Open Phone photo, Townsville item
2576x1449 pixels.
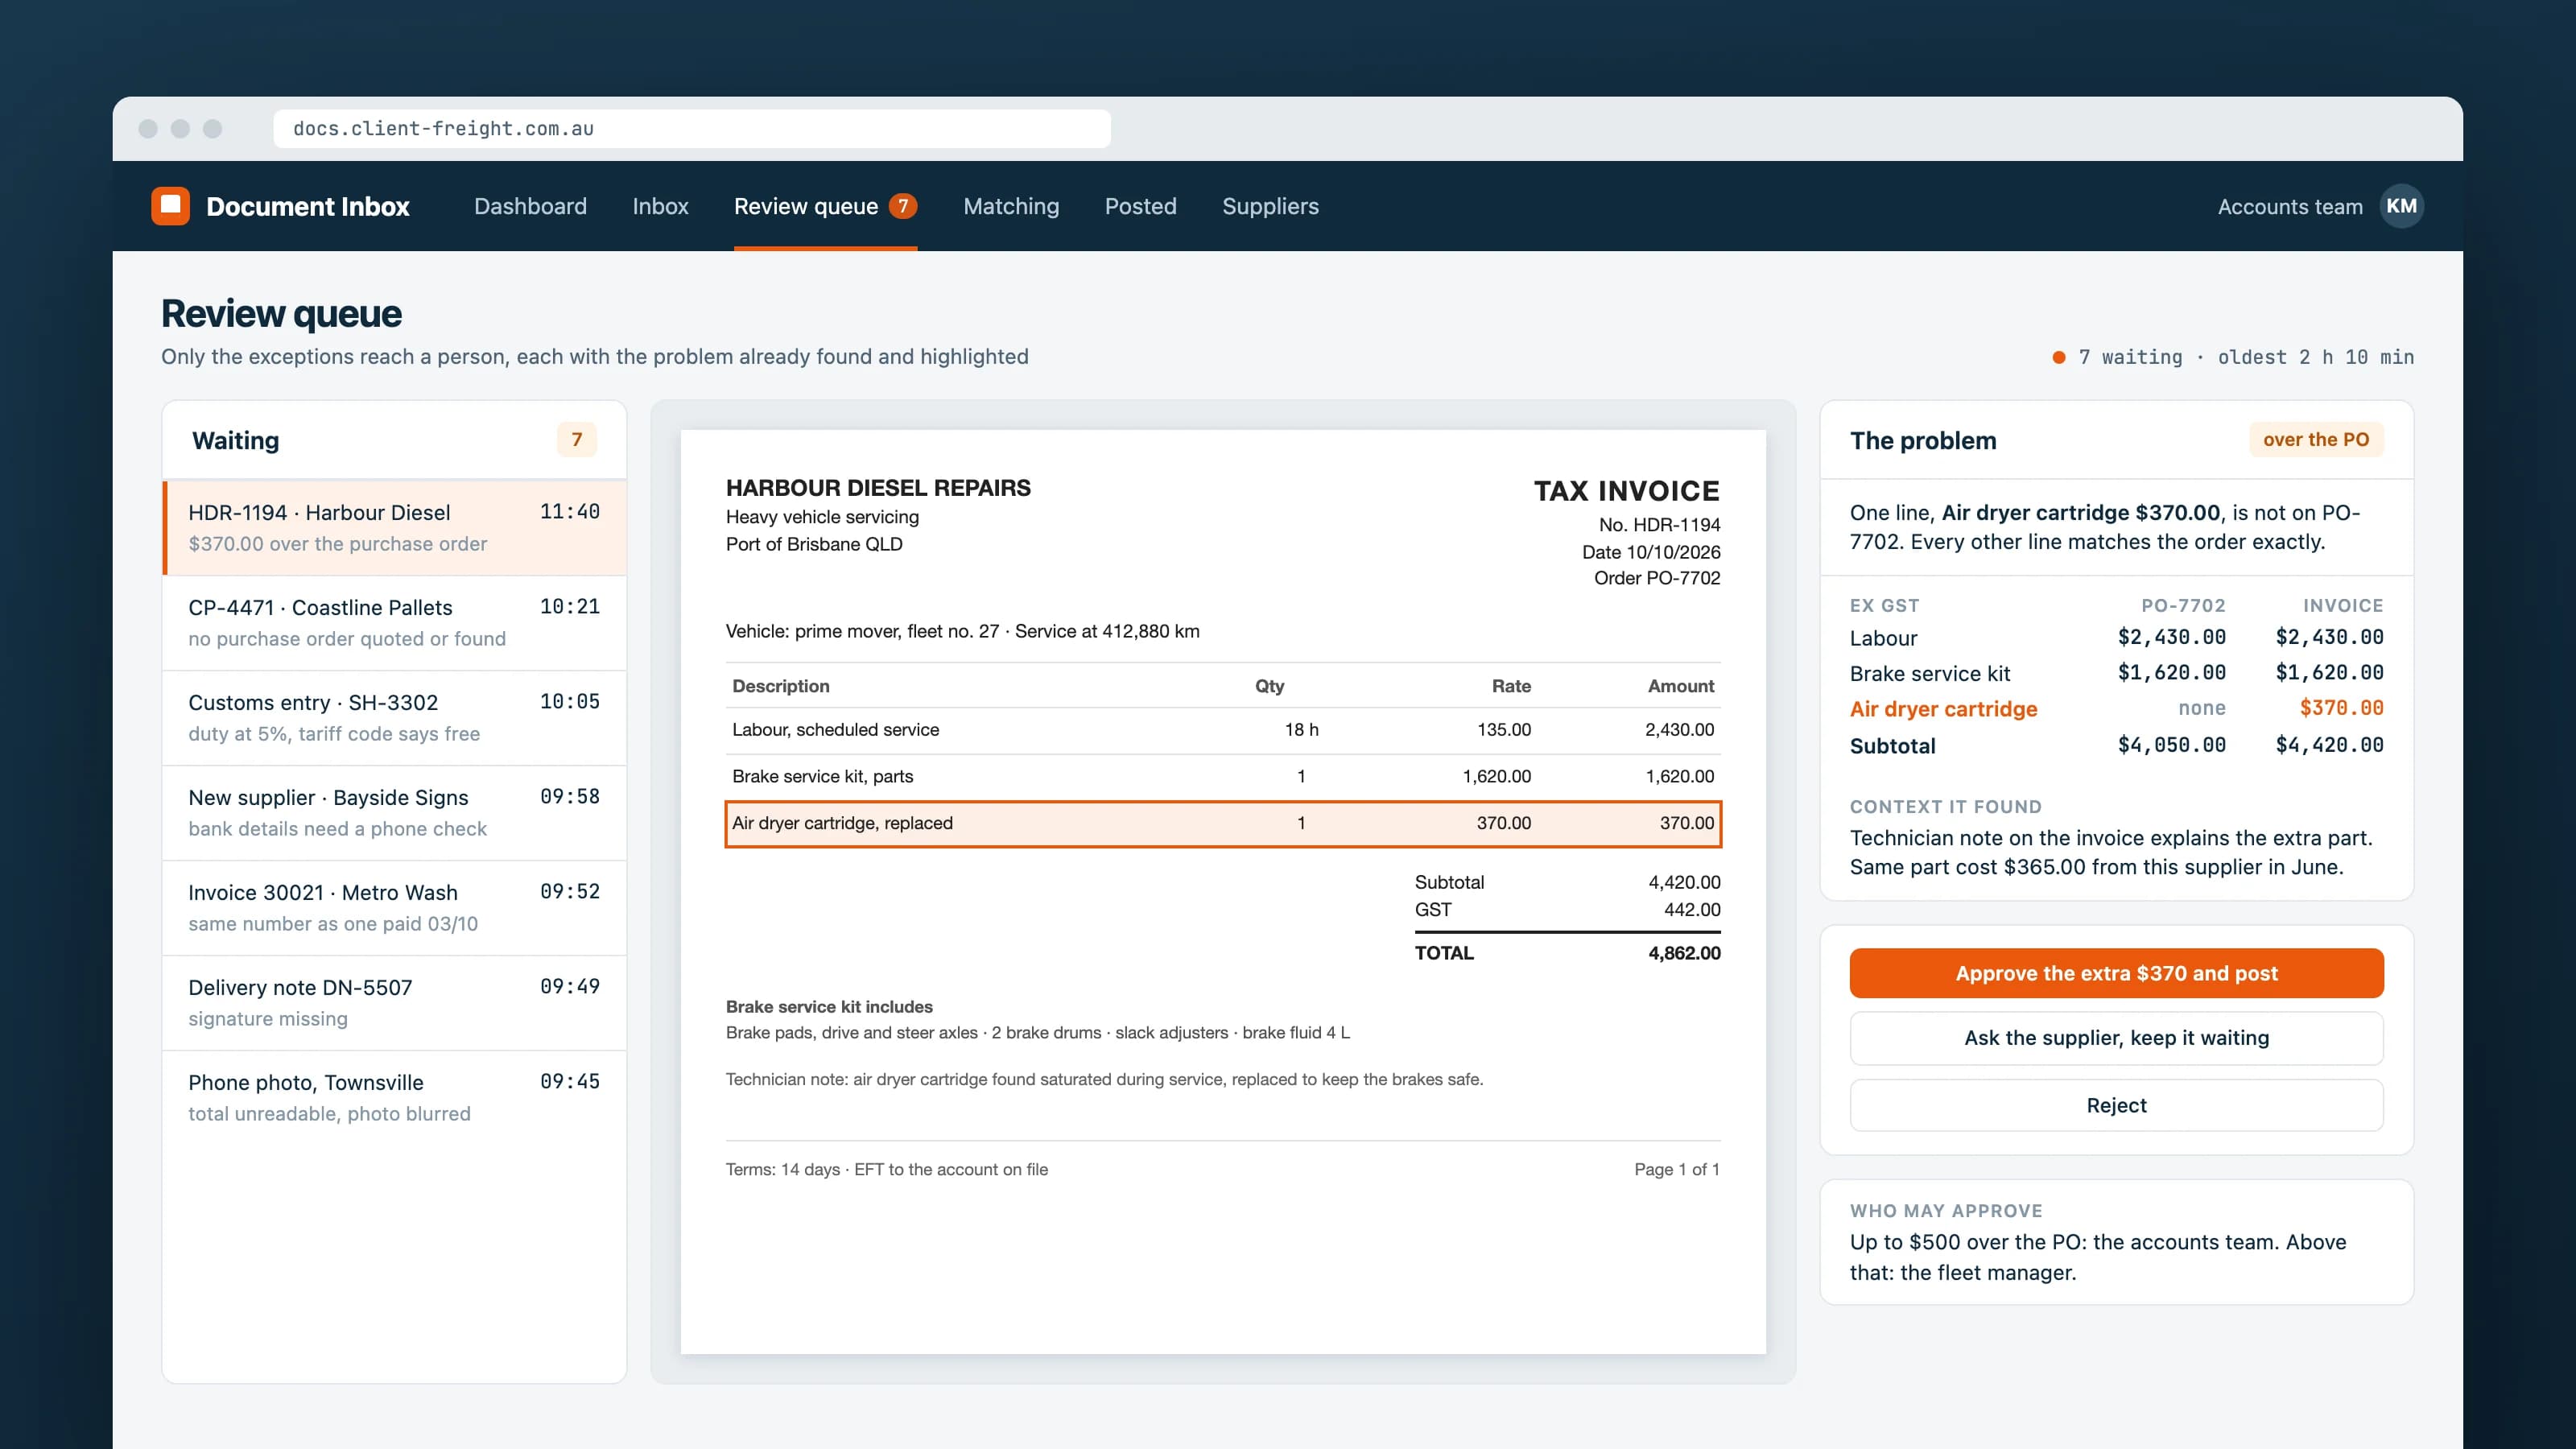point(394,1098)
